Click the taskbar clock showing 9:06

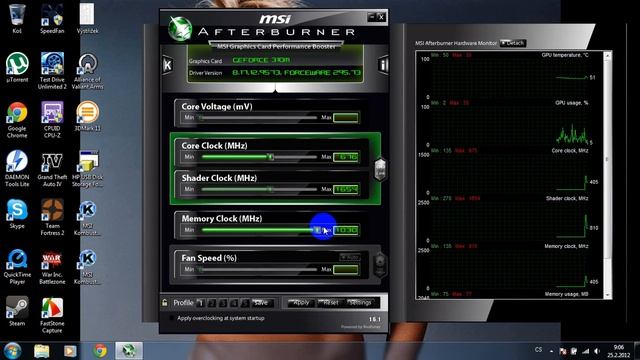[618, 351]
